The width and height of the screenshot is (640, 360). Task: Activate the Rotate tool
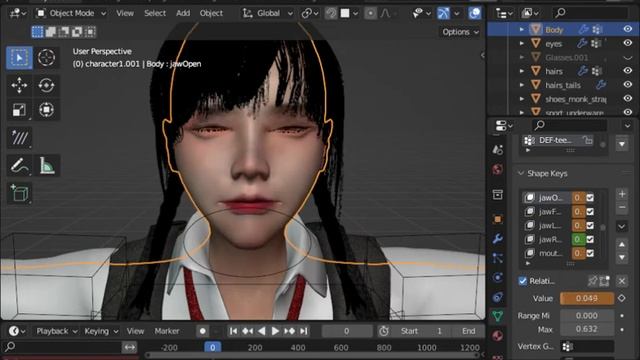[47, 85]
